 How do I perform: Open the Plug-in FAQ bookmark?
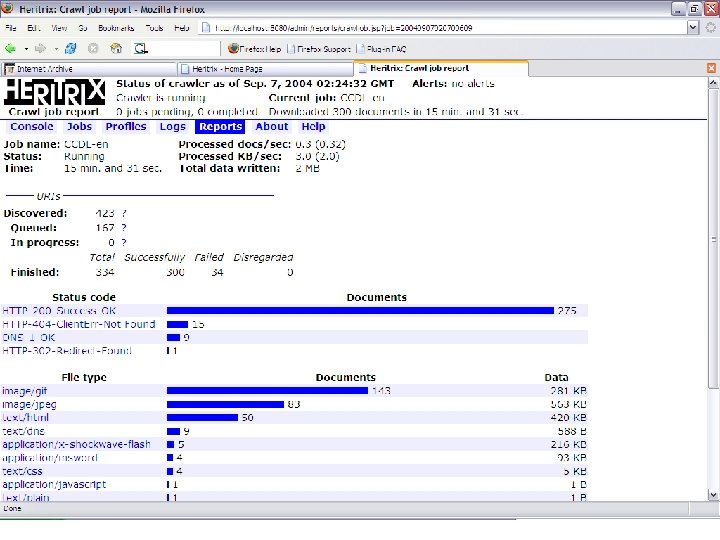coord(381,49)
